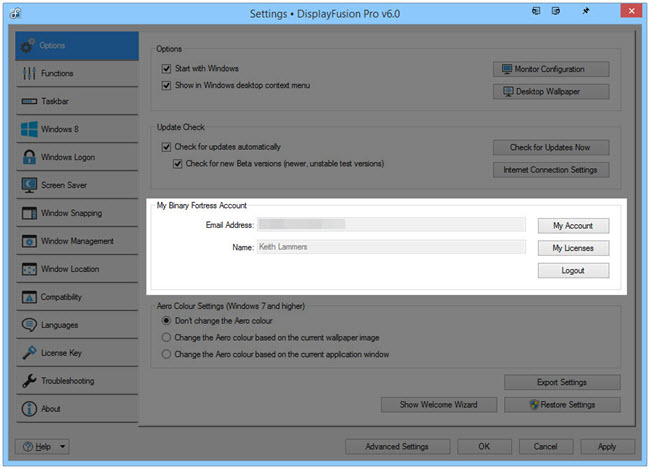Image resolution: width=650 pixels, height=469 pixels.
Task: Click the Languages speech bubble icon
Action: 29,325
